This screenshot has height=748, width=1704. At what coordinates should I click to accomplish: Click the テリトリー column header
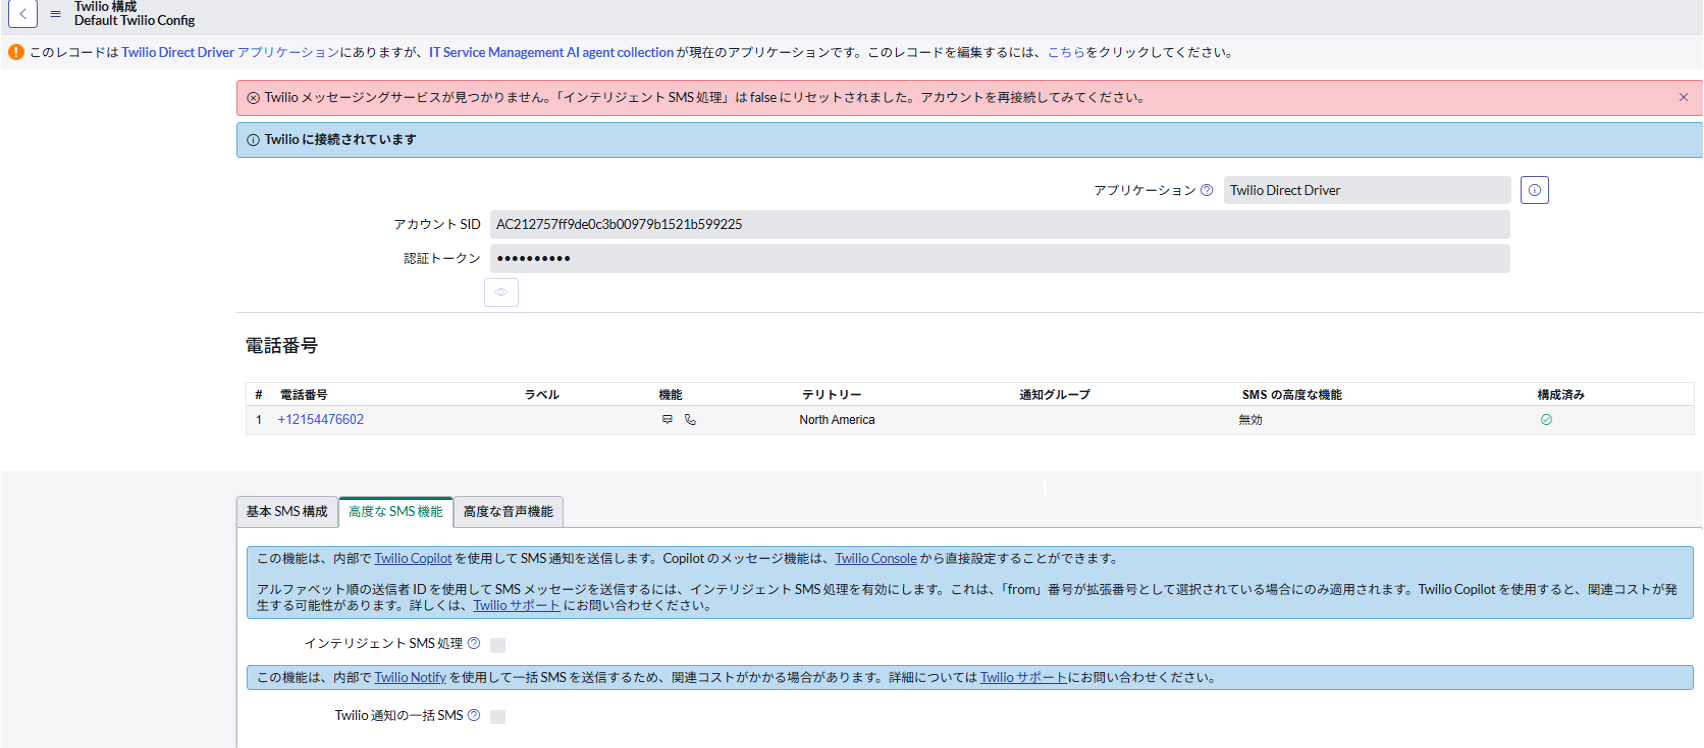point(831,395)
